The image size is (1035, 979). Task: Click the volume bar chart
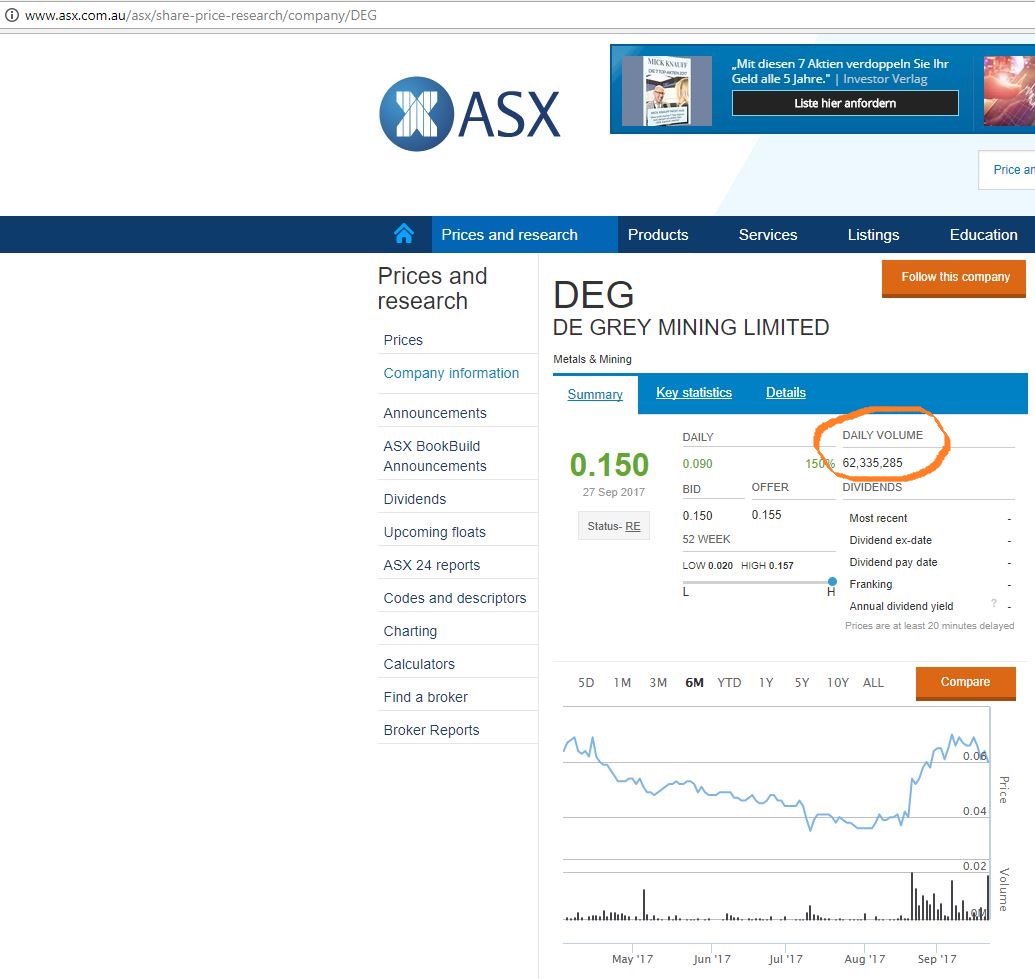[x=776, y=896]
